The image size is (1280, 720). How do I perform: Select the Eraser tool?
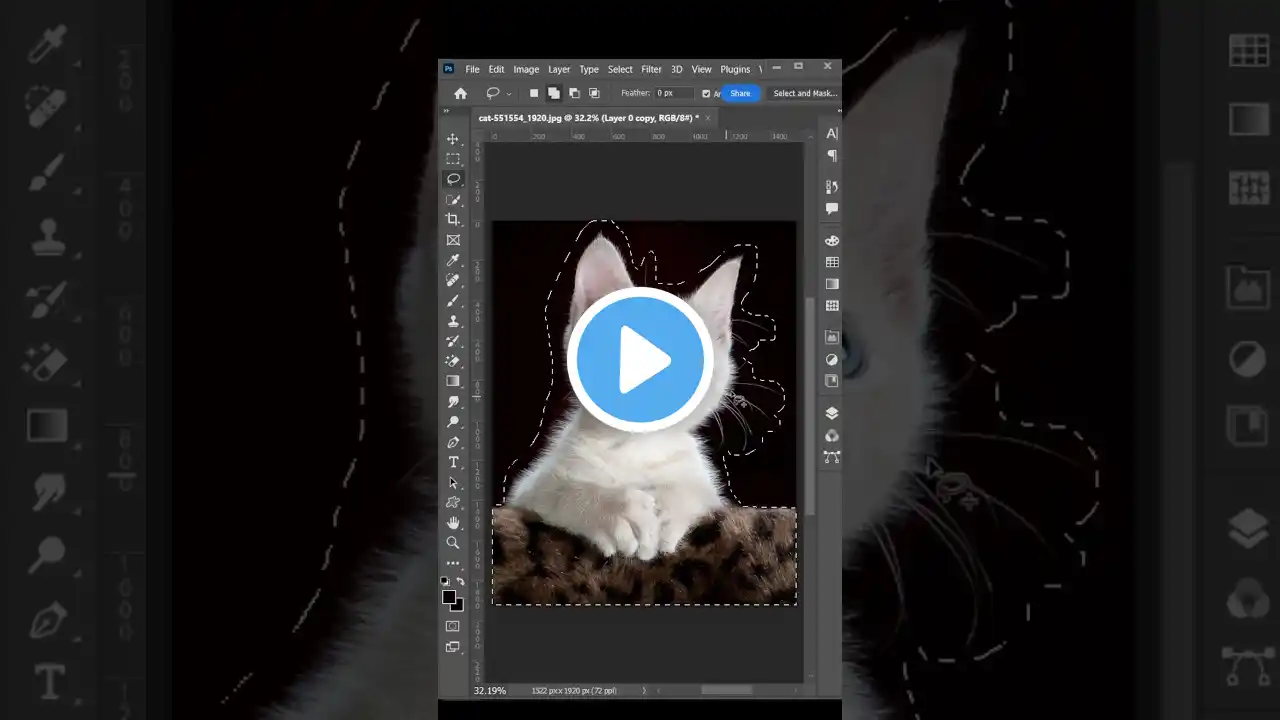pyautogui.click(x=453, y=361)
